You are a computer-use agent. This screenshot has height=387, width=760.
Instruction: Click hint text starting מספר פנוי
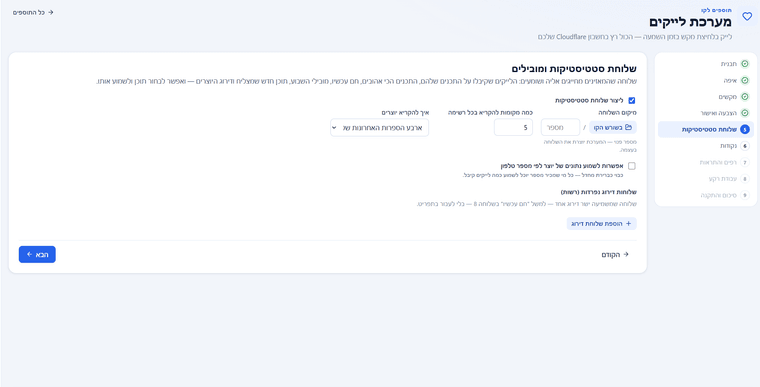tap(590, 146)
